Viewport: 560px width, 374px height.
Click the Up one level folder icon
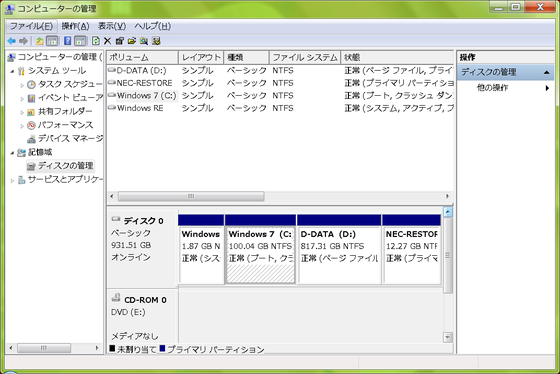pos(39,41)
